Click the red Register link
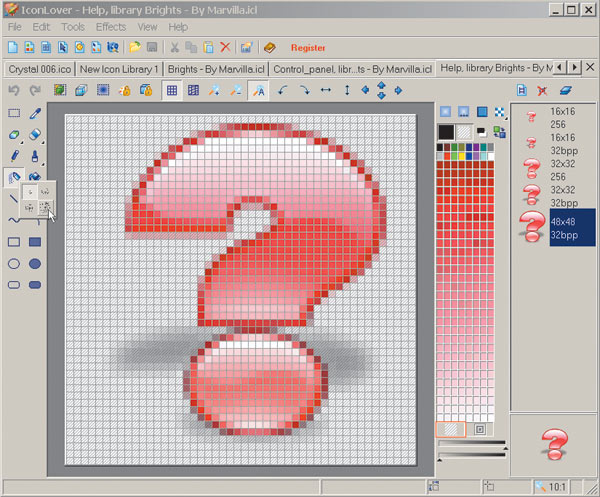This screenshot has width=600, height=497. coord(308,47)
